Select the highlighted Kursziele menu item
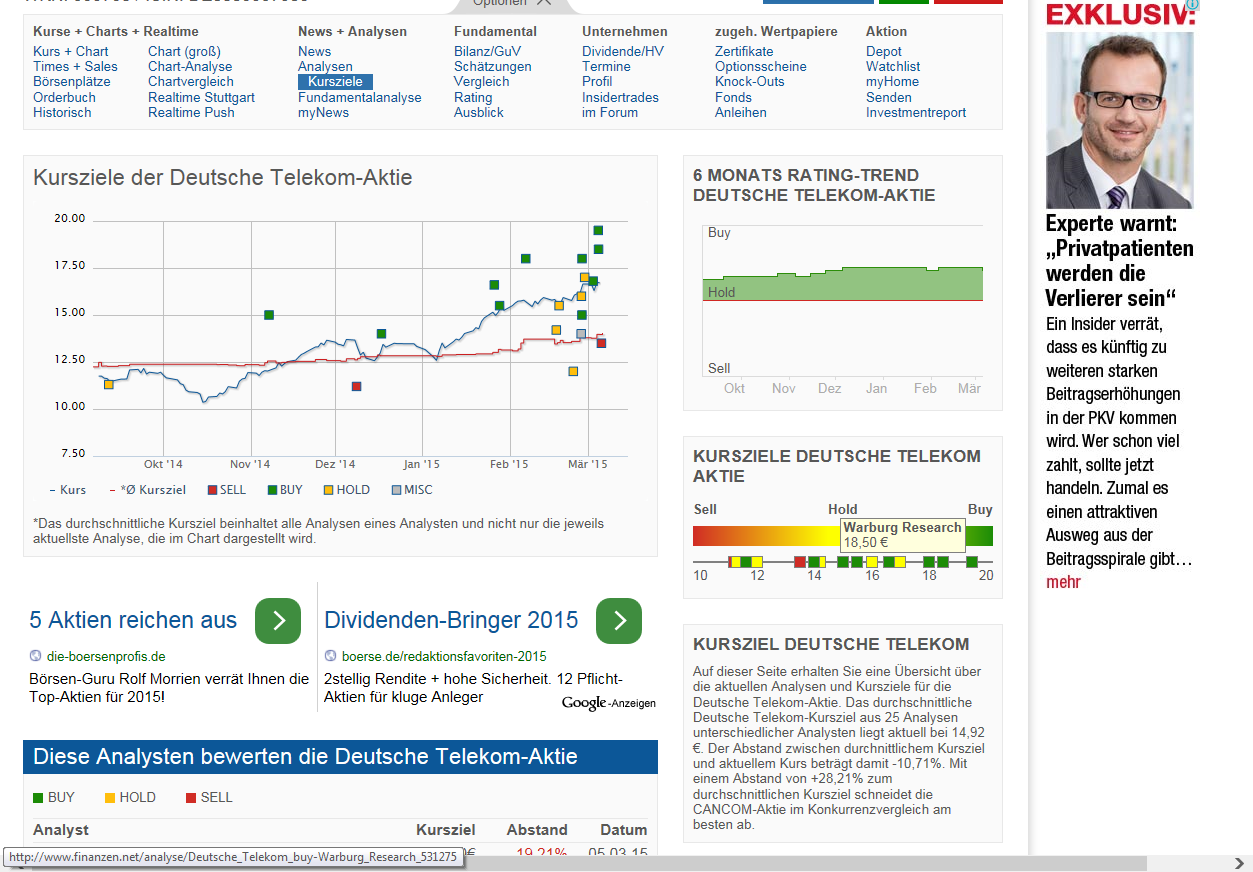The width and height of the screenshot is (1253, 872). [x=335, y=82]
